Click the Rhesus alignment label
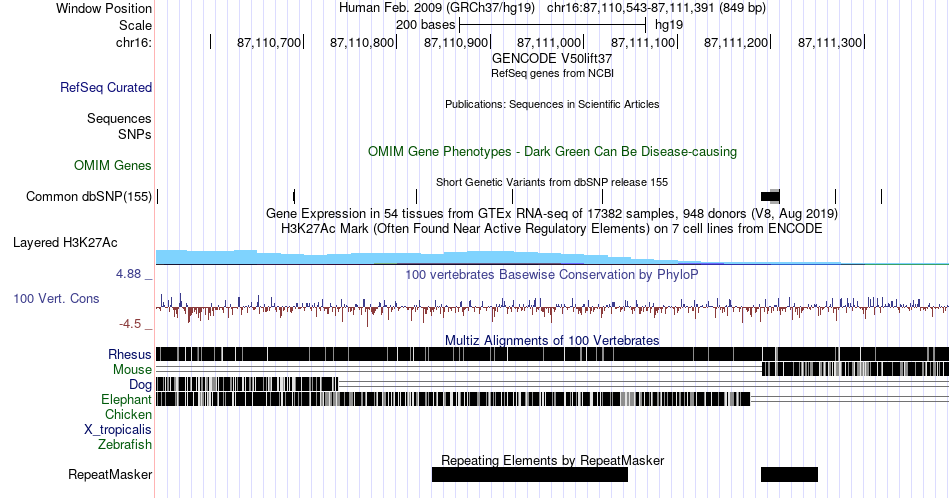The width and height of the screenshot is (950, 498). 130,354
